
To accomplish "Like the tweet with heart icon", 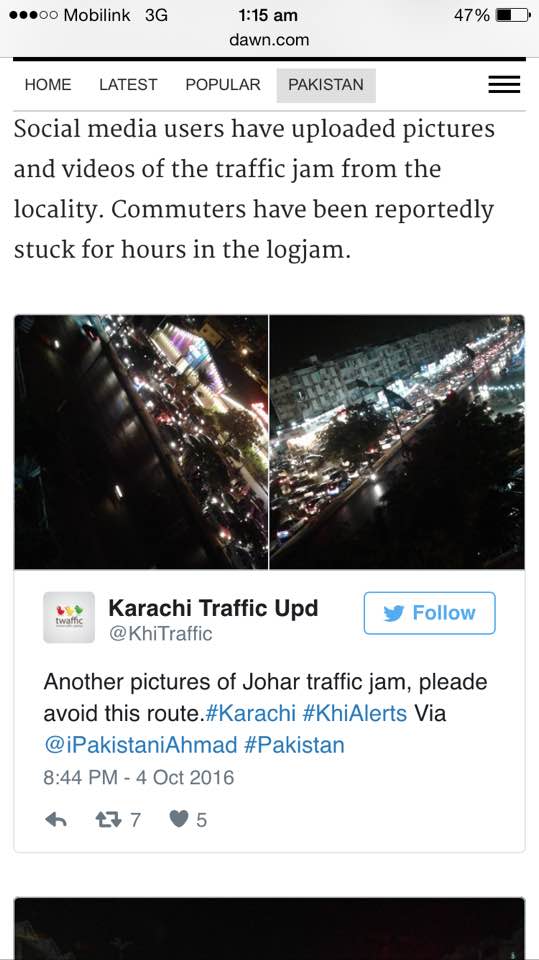I will (x=179, y=819).
